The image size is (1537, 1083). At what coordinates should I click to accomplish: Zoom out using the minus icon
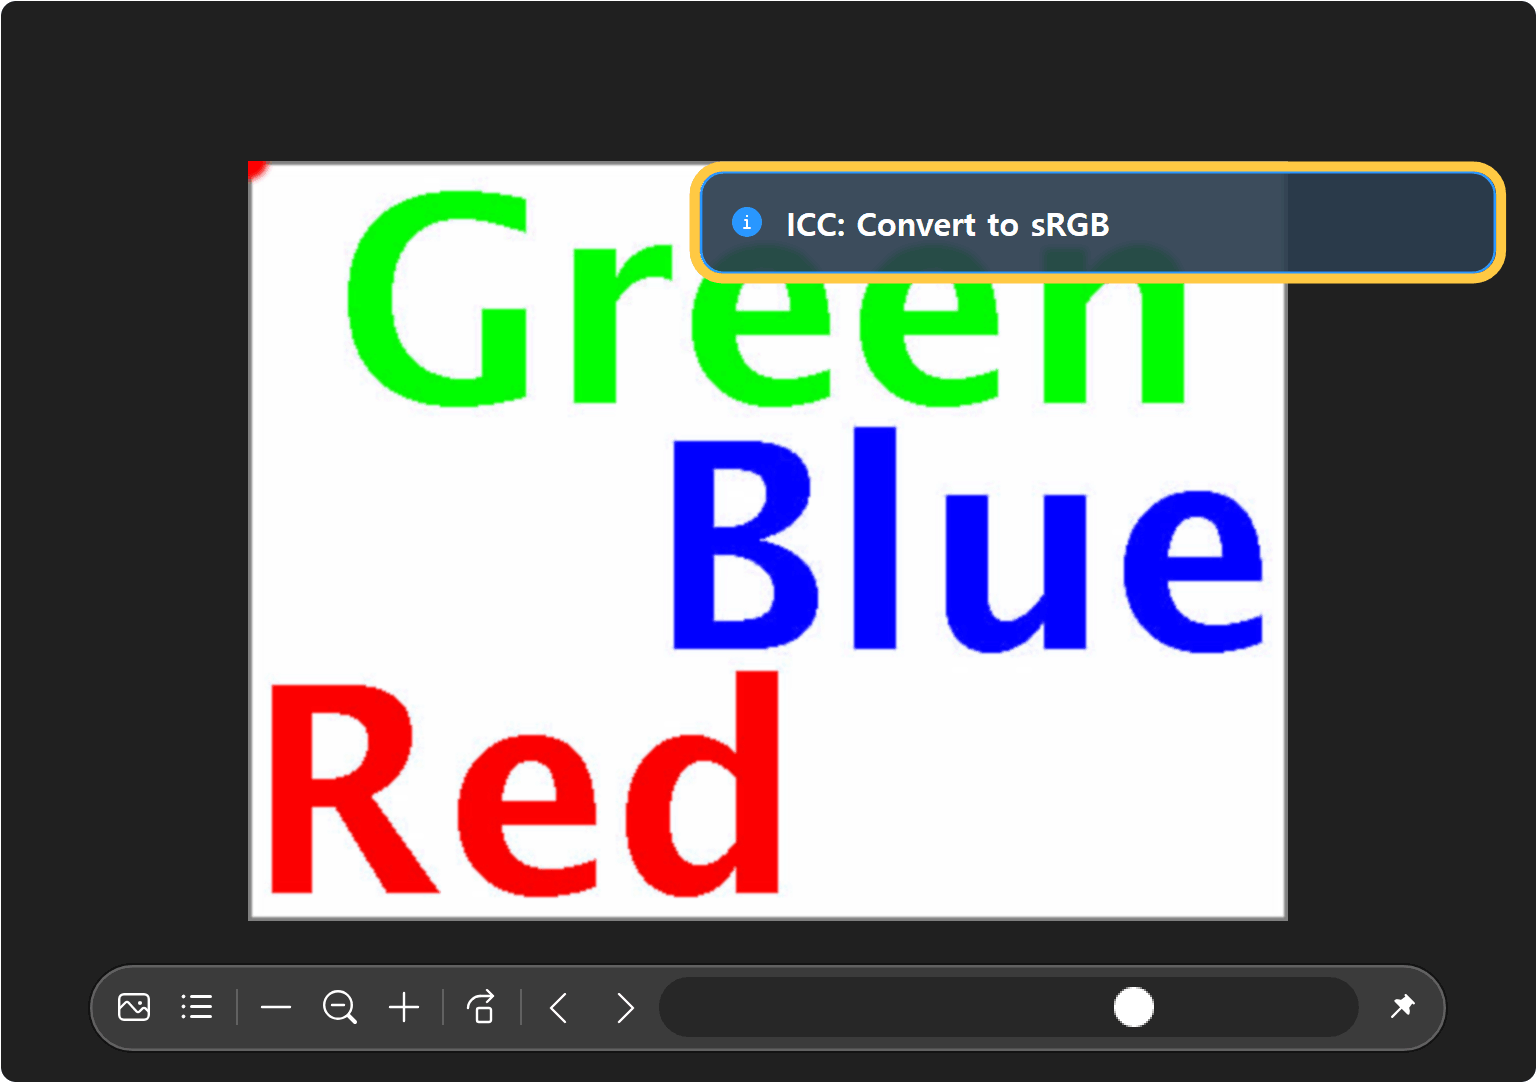[276, 1007]
